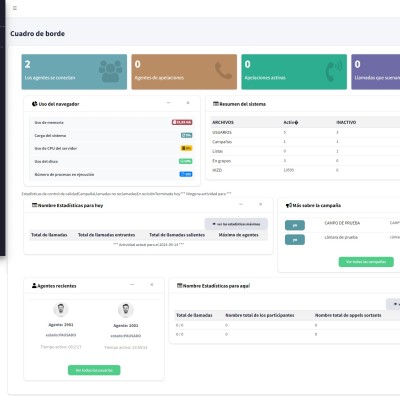This screenshot has width=400, height=400.
Task: Click the user icon beside Agentes recientes
Action: click(x=34, y=286)
